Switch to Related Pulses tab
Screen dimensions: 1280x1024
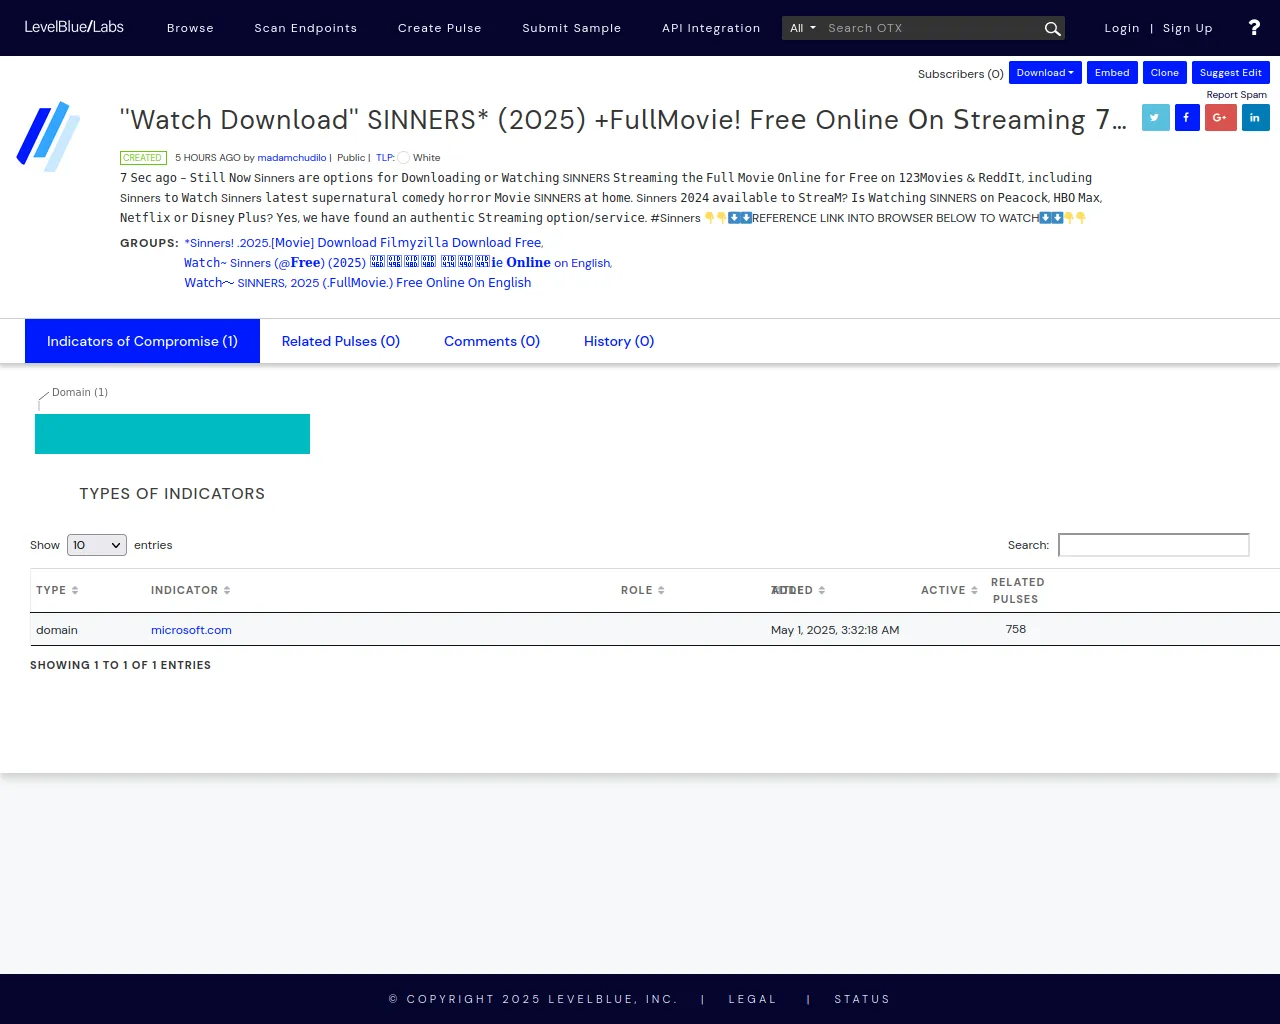click(x=340, y=341)
